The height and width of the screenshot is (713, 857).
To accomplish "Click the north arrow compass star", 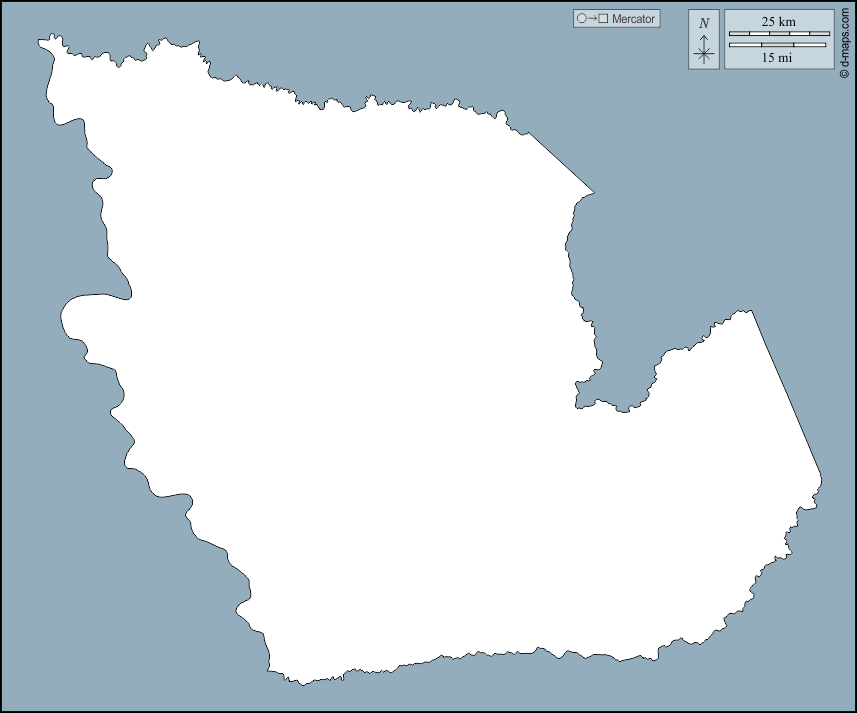I will coord(704,52).
